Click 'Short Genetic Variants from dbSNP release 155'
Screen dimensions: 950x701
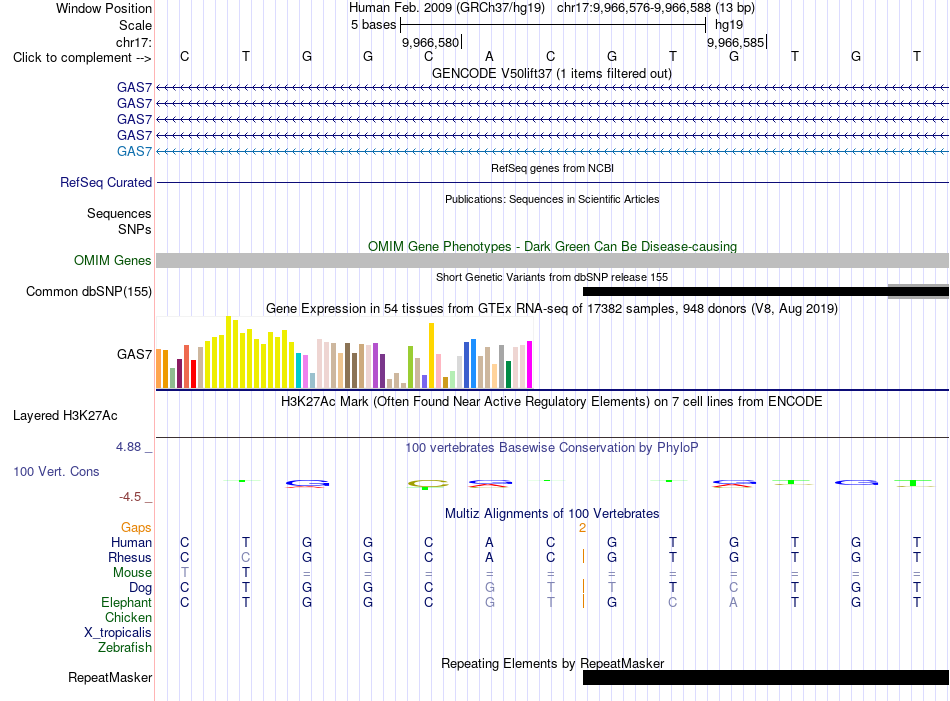click(x=552, y=277)
